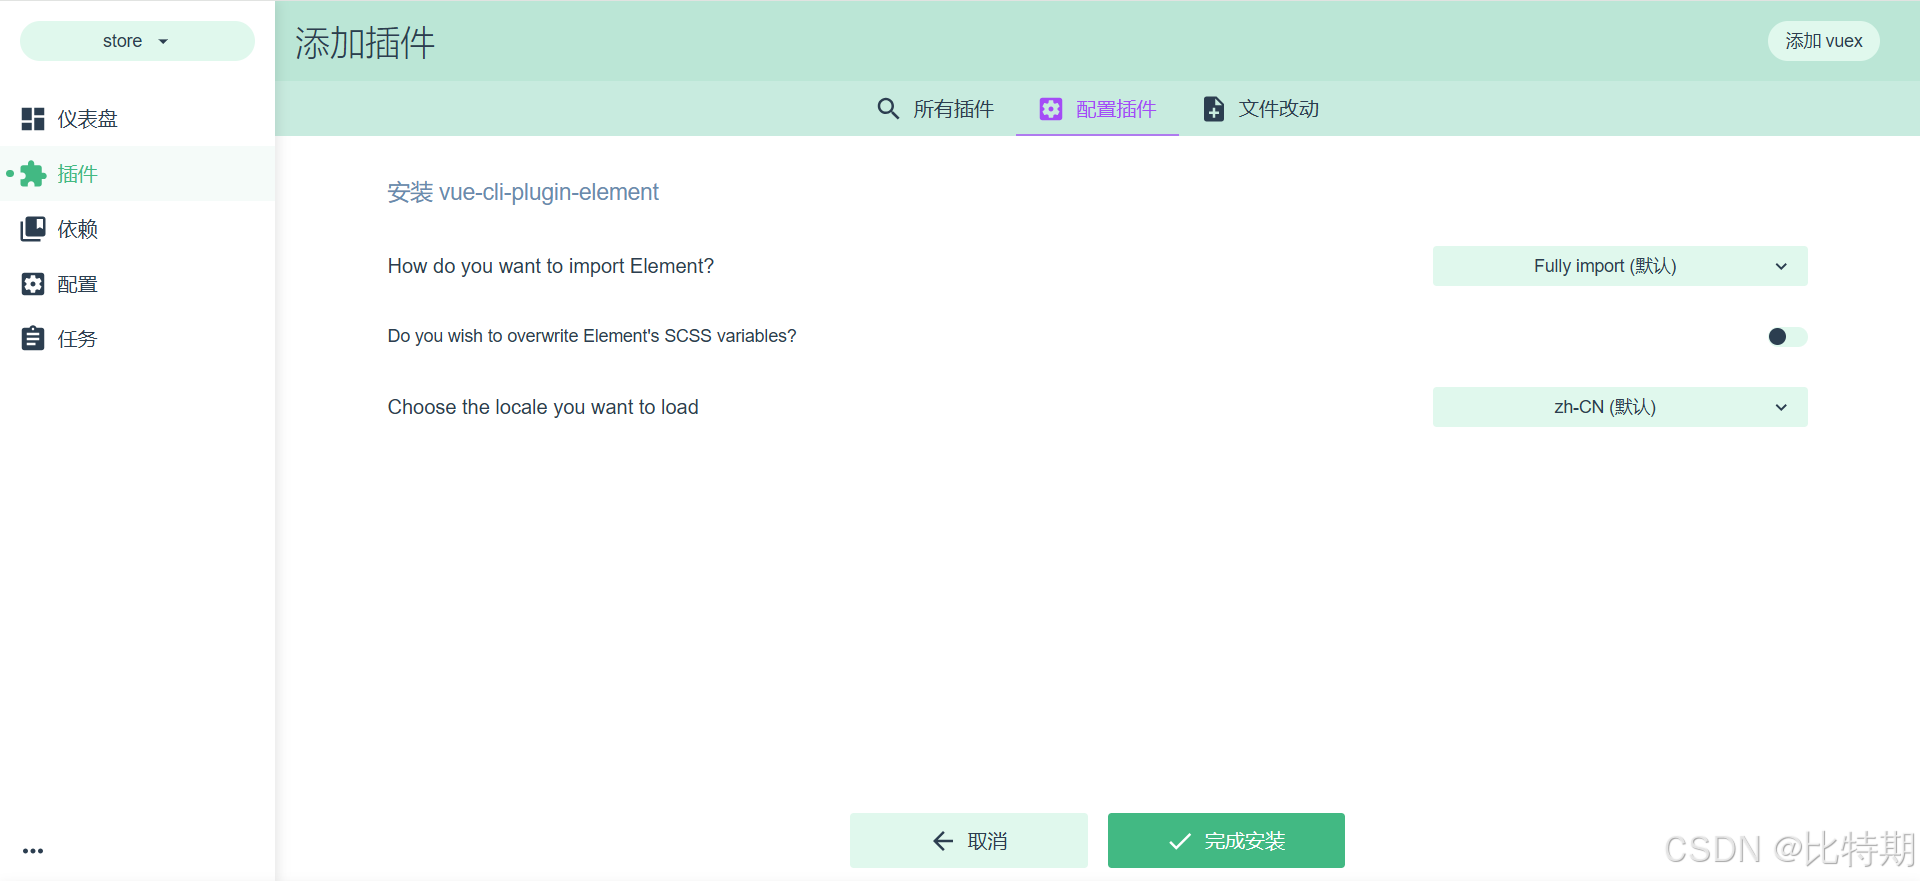Click the Fully import chevron arrow

point(1781,267)
